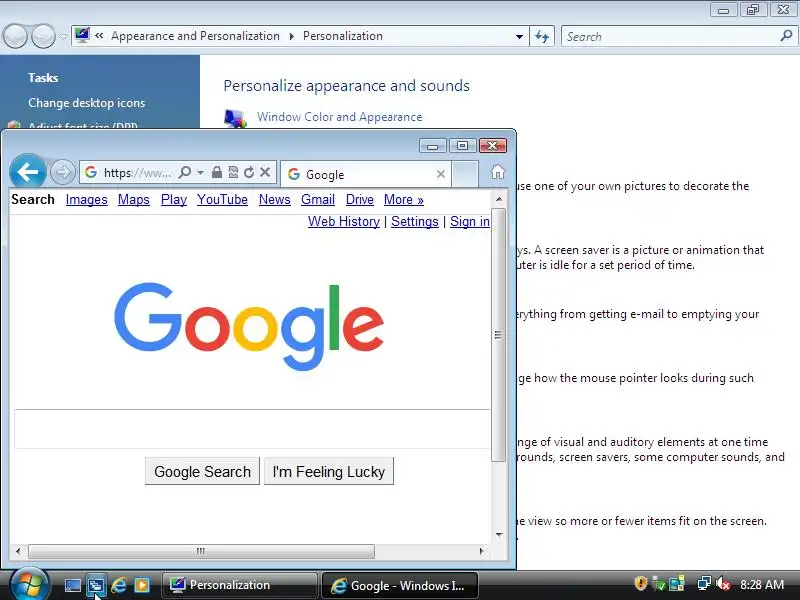The image size is (800, 600).
Task: Refresh the Google page in IE
Action: pos(249,172)
